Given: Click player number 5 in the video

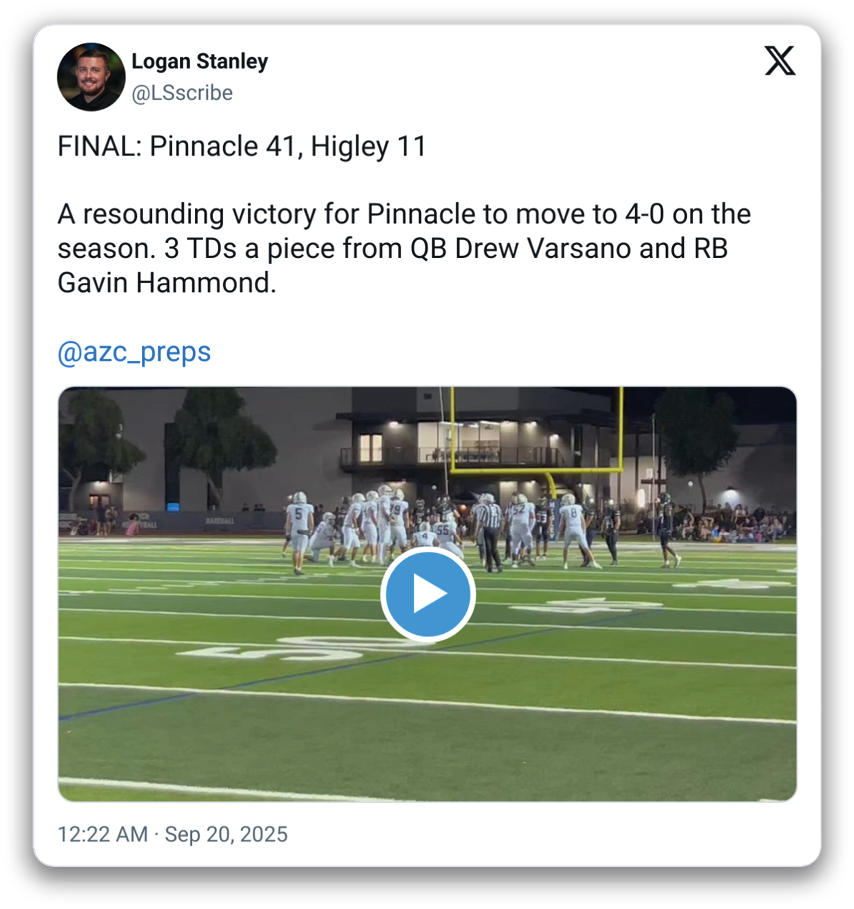Looking at the screenshot, I should pos(299,532).
